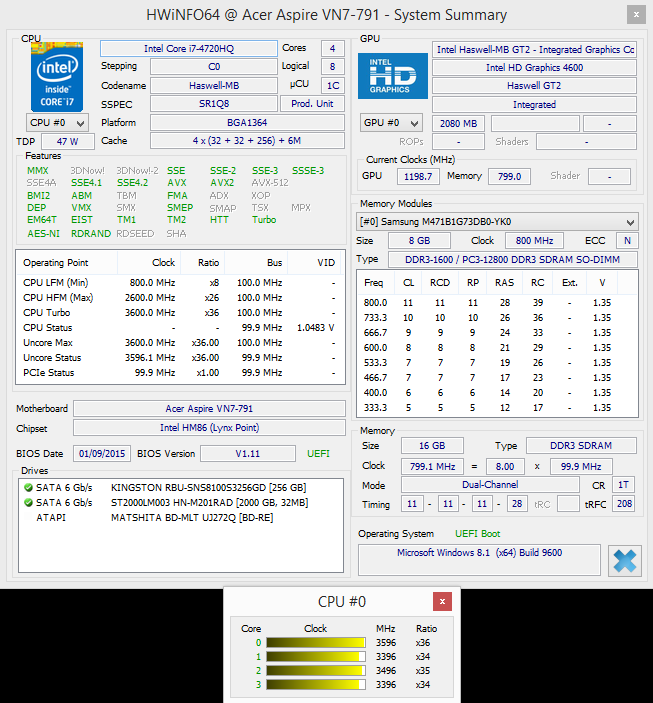The height and width of the screenshot is (703, 653).
Task: Click the TDP 47 W field
Action: point(68,141)
